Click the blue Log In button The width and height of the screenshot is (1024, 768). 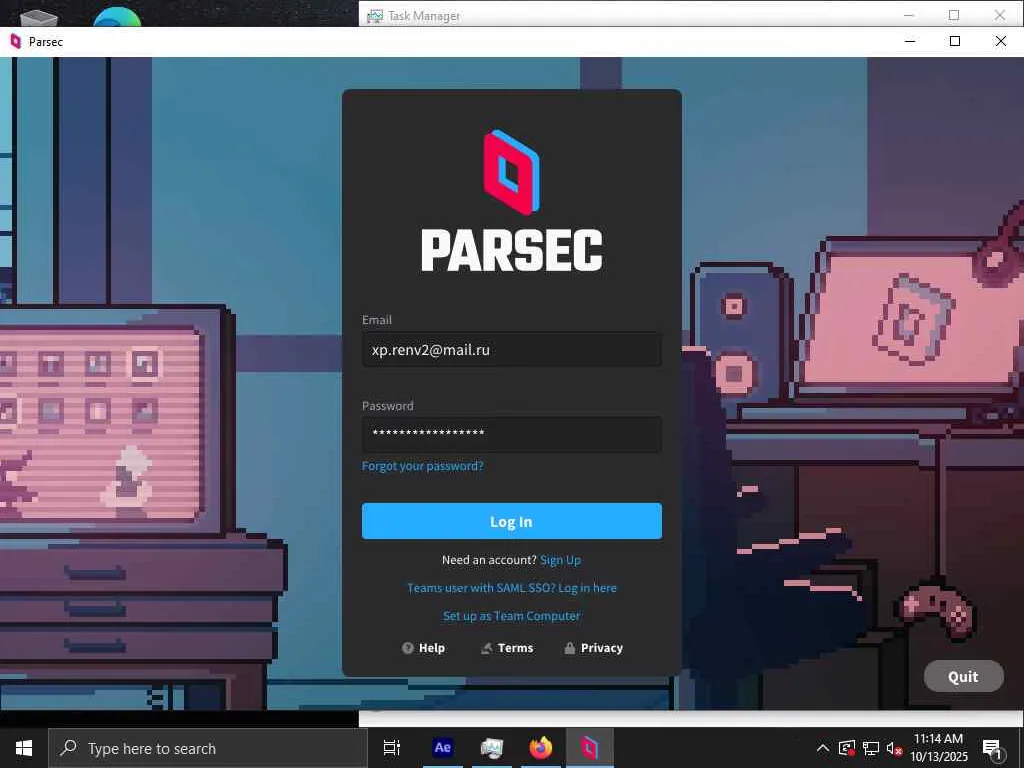click(511, 521)
